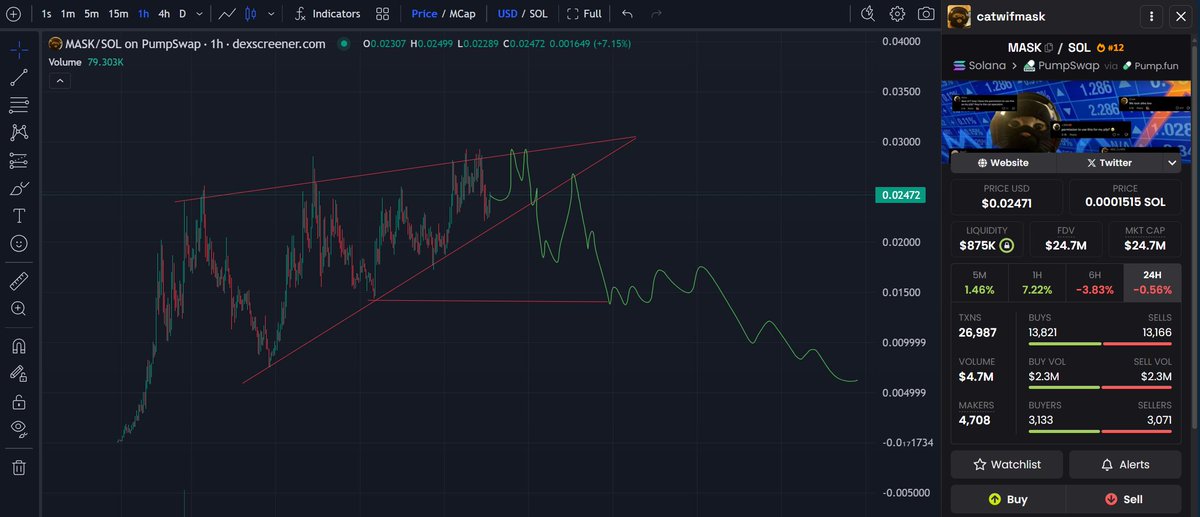Screen dimensions: 1200x517
Task: Select the 1s timeframe
Action: tap(47, 14)
